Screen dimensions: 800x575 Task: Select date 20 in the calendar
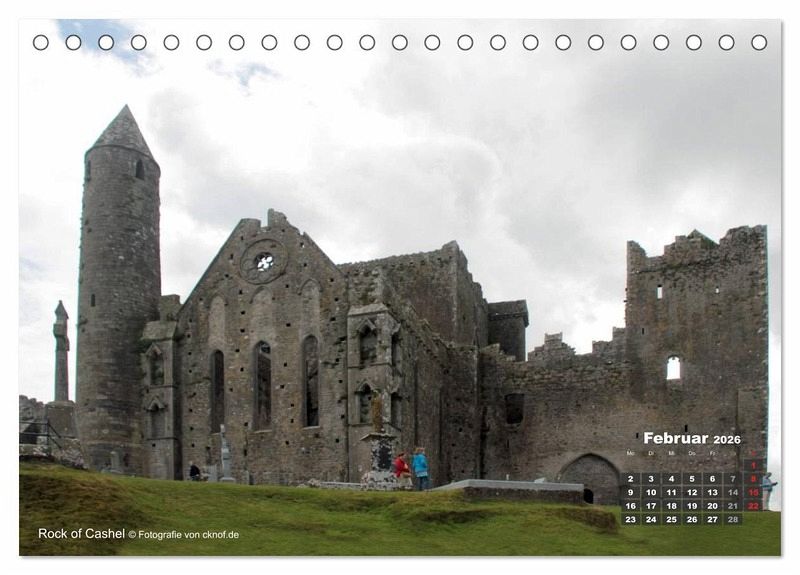[712, 506]
